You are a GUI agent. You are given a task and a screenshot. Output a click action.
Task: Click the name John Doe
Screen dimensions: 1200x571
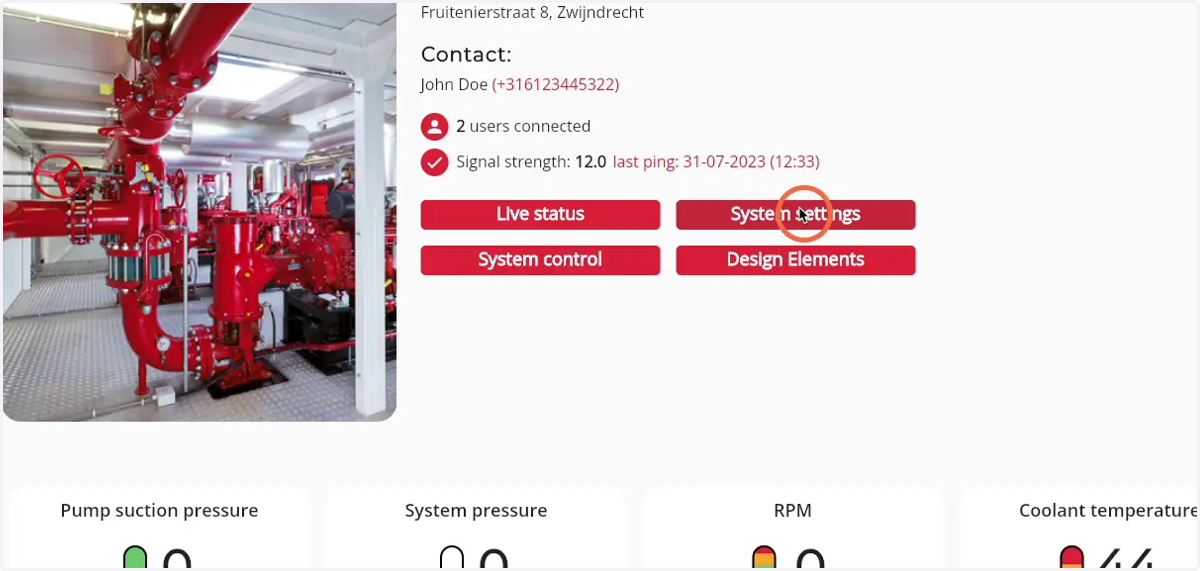(x=454, y=85)
